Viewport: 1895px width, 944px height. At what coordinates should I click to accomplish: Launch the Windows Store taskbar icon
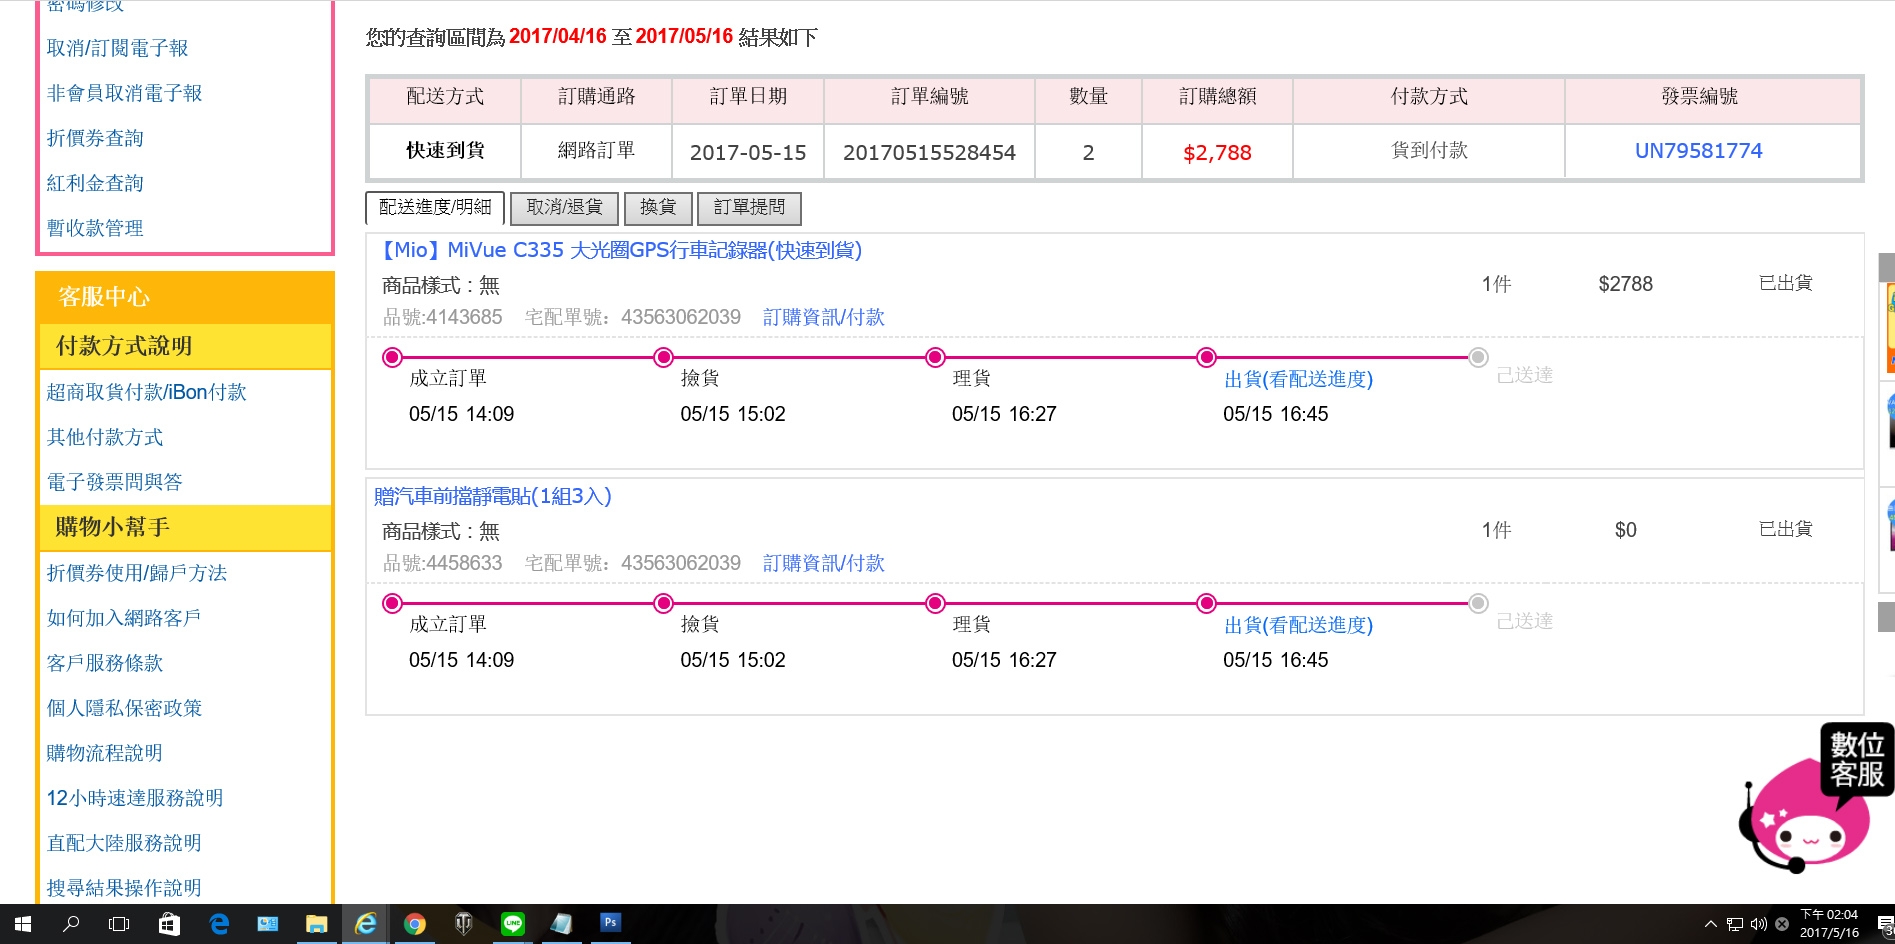coord(169,924)
